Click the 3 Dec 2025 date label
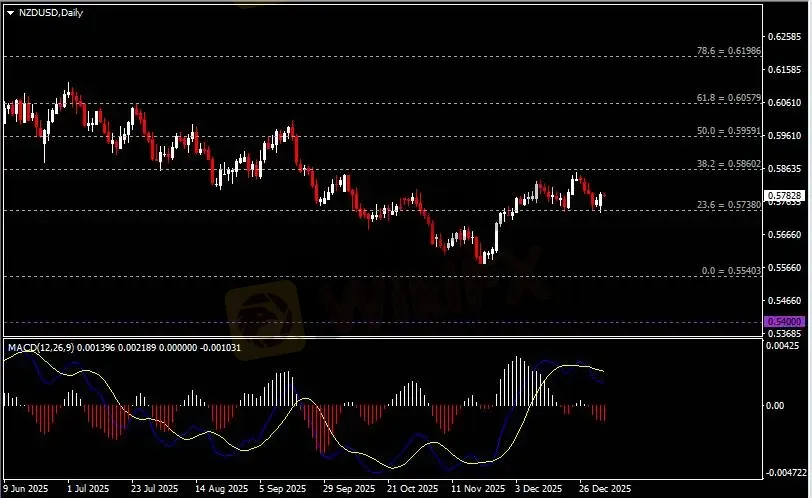Screen dimensions: 812x498 coord(539,489)
